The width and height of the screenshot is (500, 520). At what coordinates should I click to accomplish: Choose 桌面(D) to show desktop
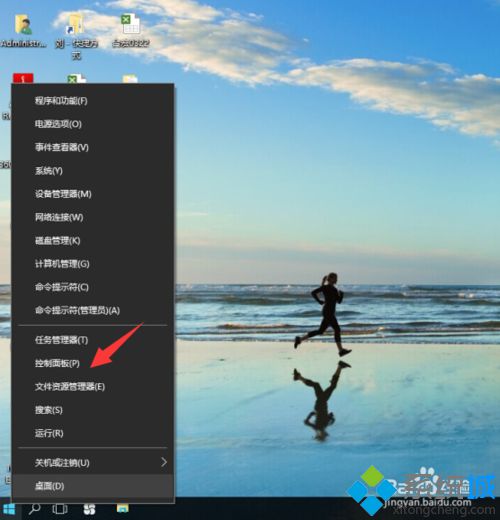pyautogui.click(x=93, y=486)
